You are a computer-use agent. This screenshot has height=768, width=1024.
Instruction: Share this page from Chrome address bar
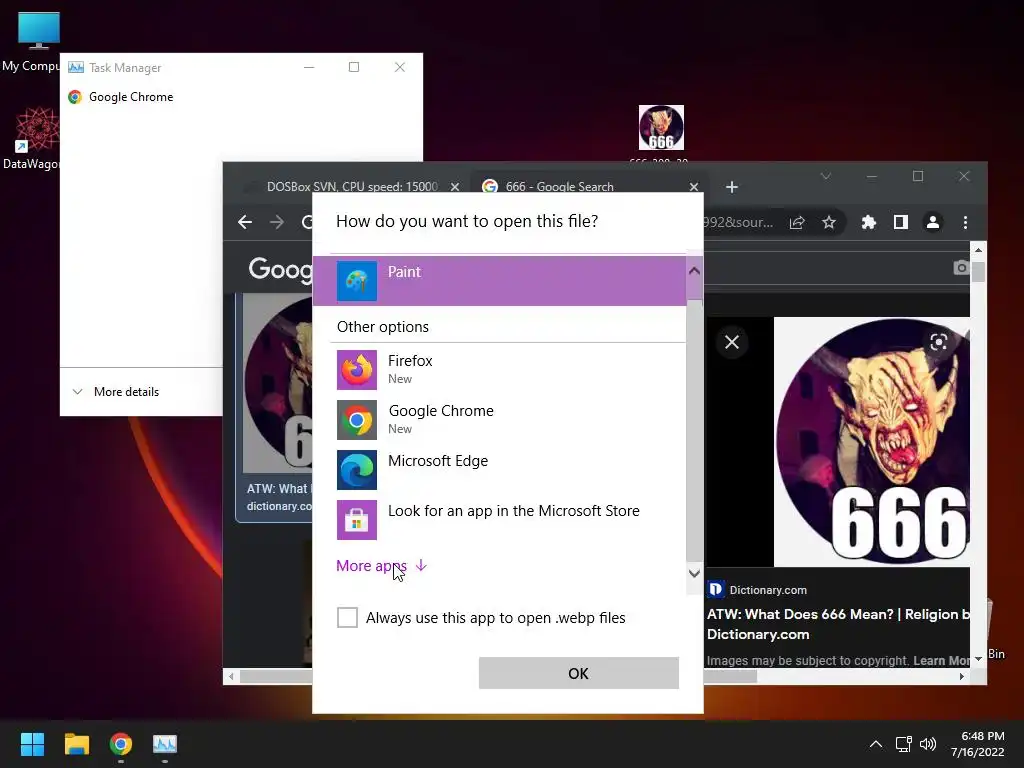pyautogui.click(x=797, y=223)
